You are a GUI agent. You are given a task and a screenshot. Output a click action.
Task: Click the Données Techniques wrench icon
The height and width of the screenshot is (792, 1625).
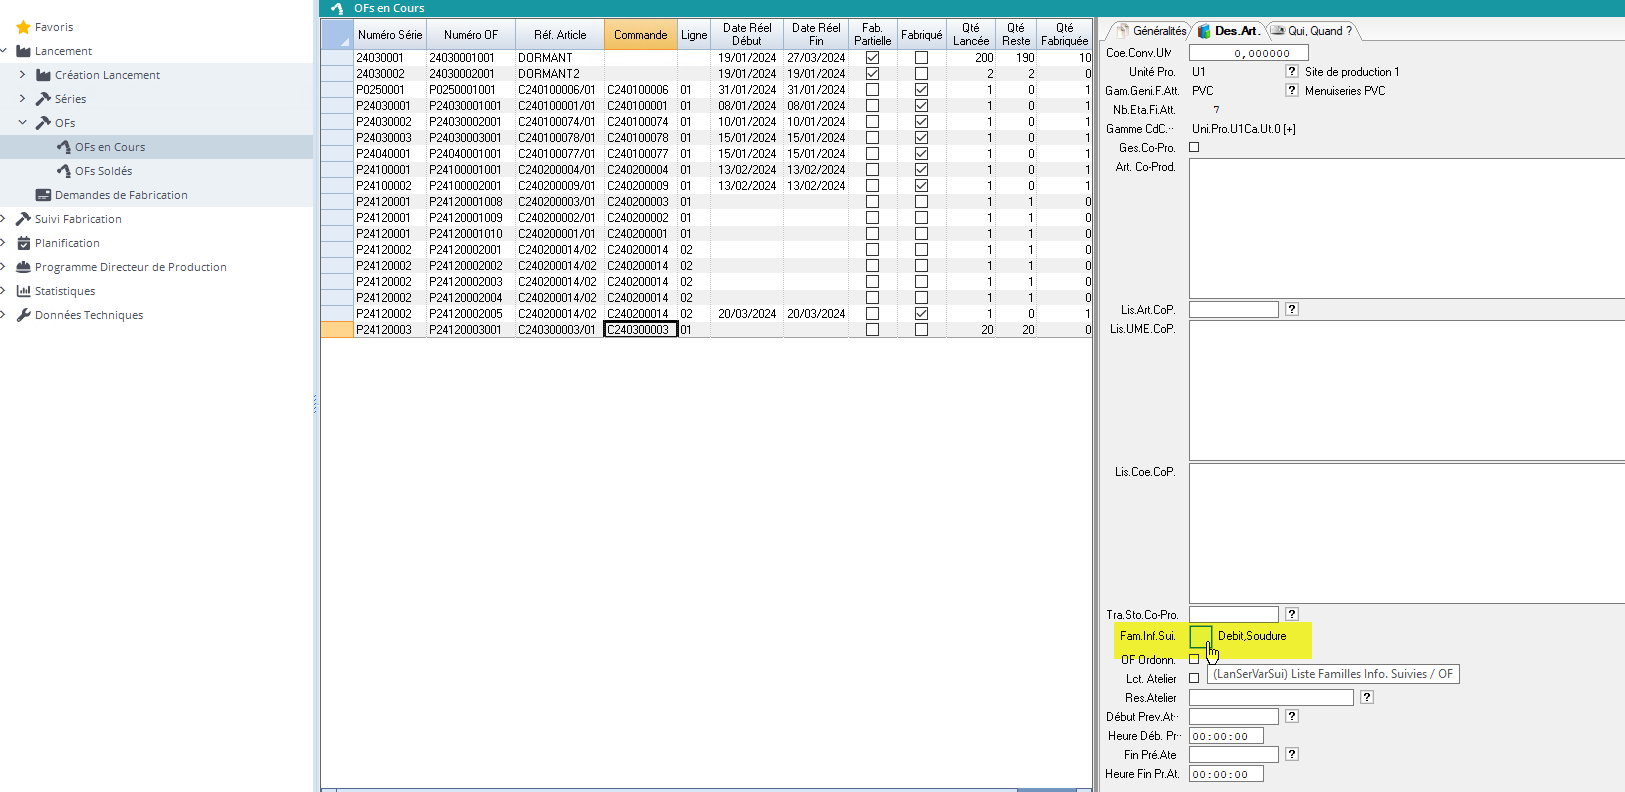tap(23, 315)
